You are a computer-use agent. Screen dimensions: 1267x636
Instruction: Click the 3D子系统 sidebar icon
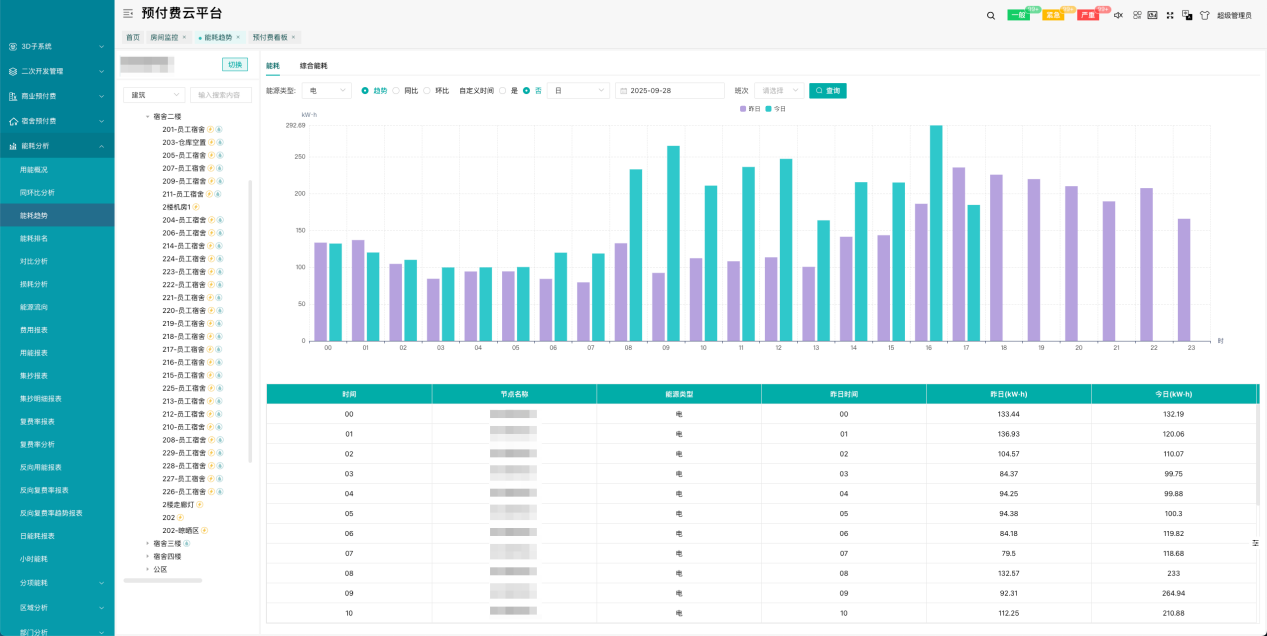point(13,46)
